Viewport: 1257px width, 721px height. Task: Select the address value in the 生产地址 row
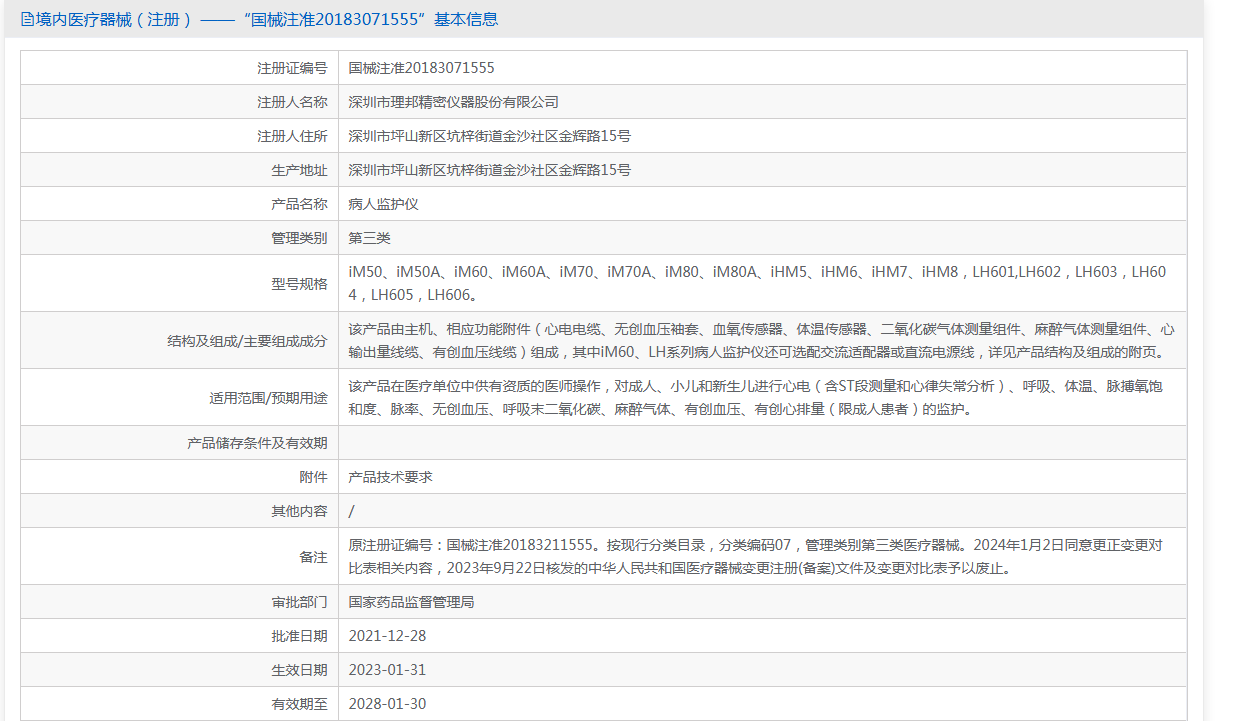[x=489, y=170]
